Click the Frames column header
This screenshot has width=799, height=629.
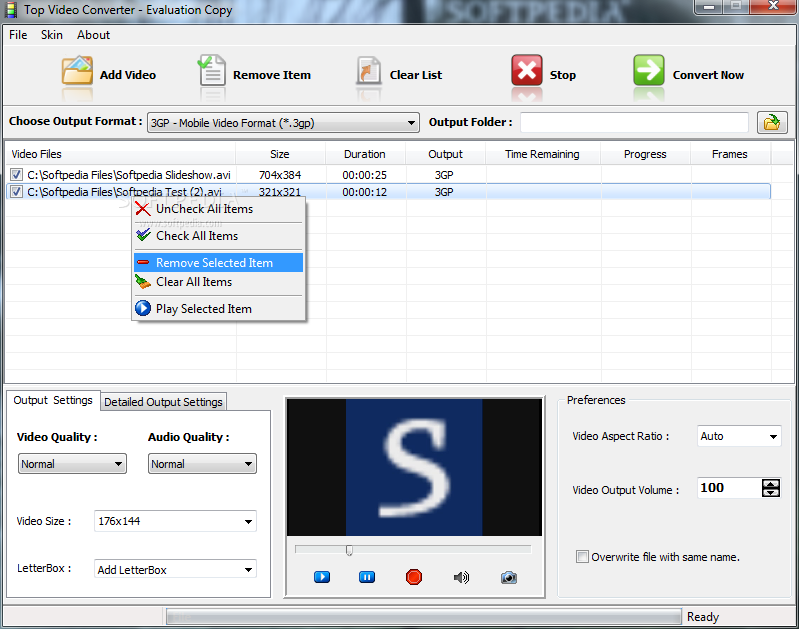pos(730,154)
